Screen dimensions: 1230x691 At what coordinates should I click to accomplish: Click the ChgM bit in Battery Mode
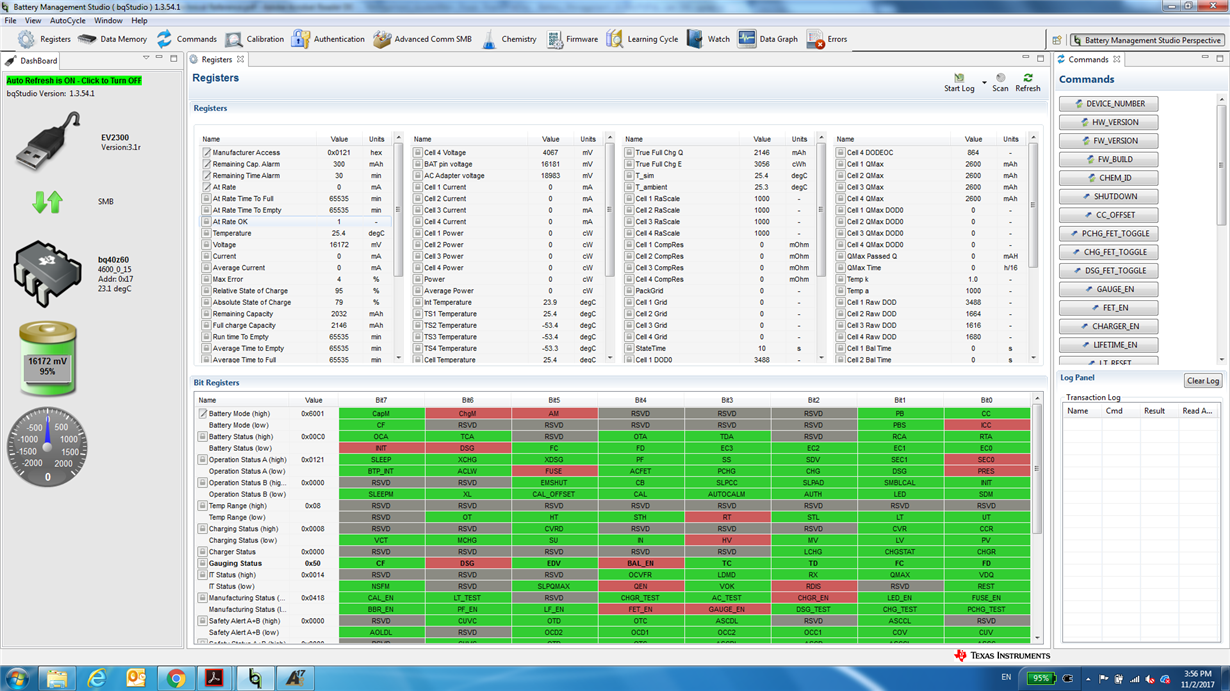point(467,413)
